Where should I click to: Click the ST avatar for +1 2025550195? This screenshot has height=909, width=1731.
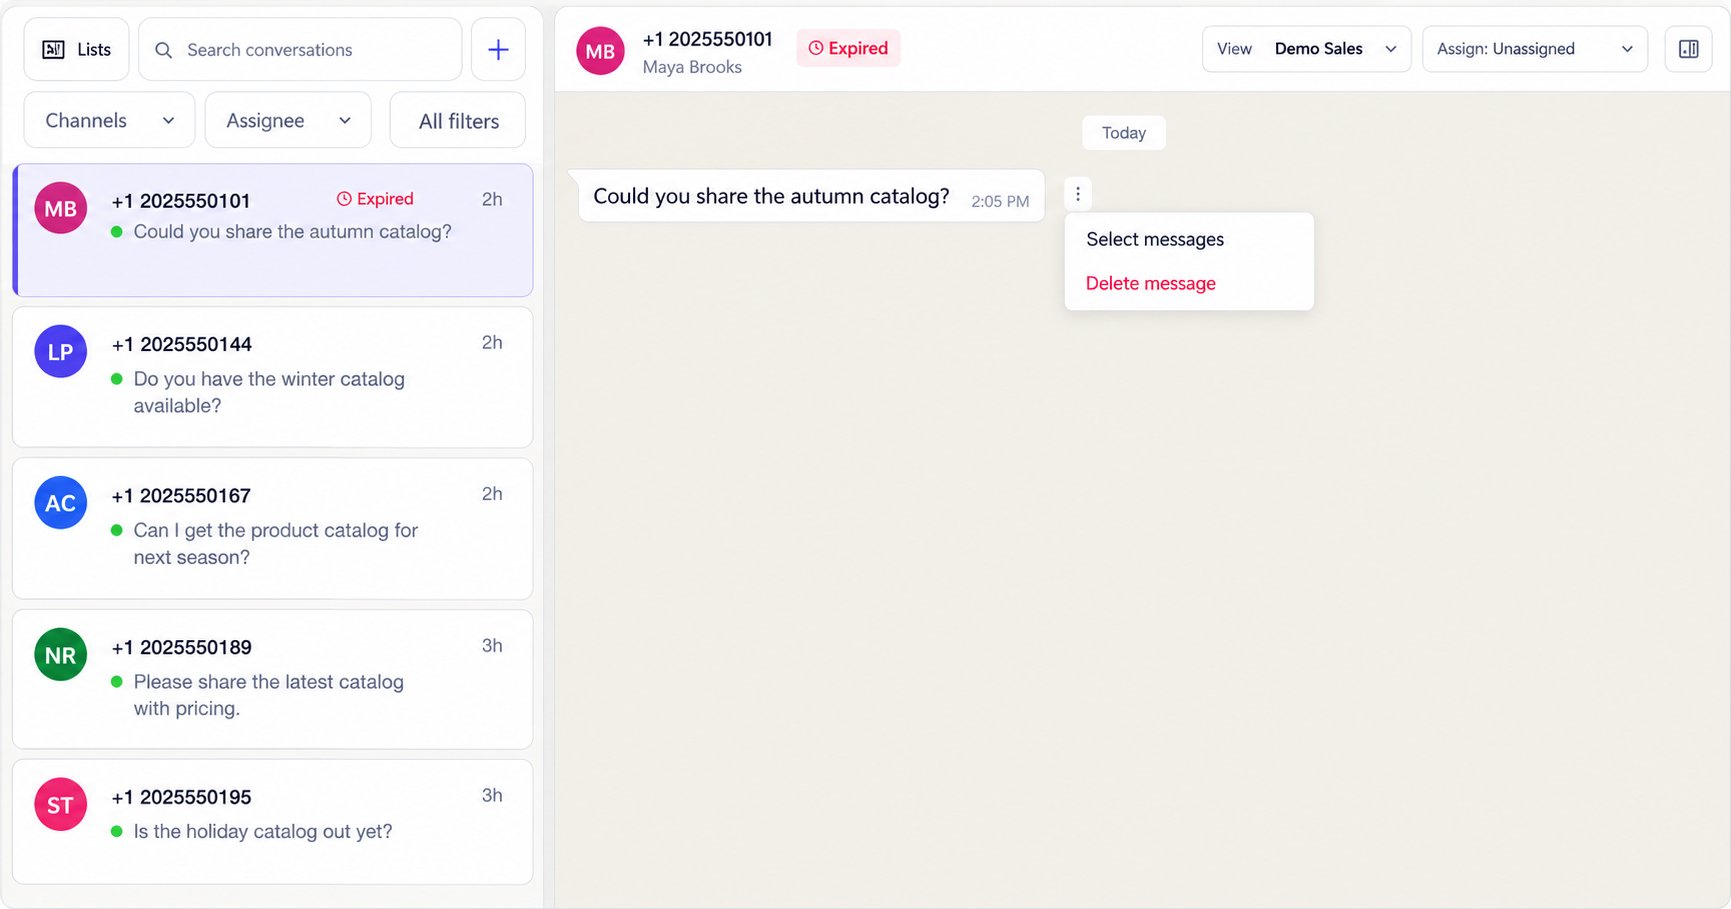(61, 804)
